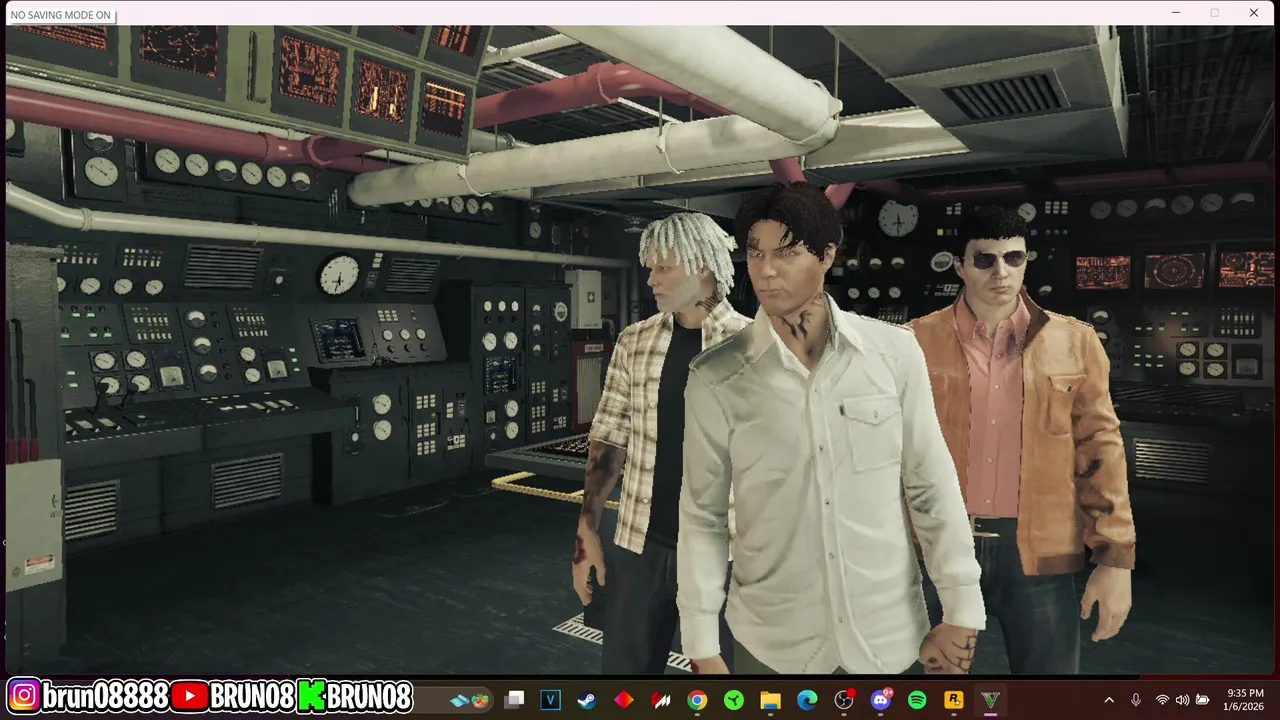Select the GTA V taskbar icon
This screenshot has height=720, width=1280.
991,700
